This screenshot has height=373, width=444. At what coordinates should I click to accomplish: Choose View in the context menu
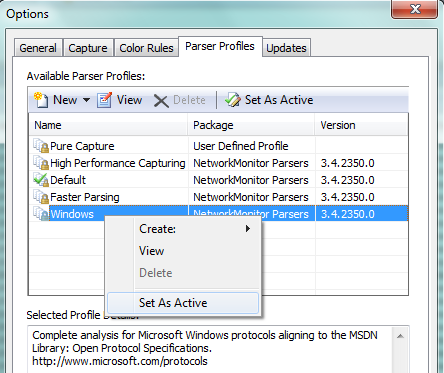pos(183,251)
